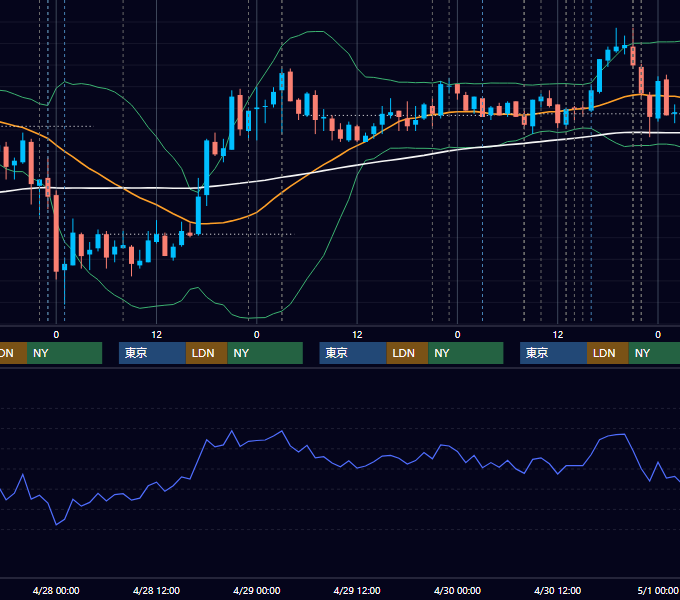Screen dimensions: 680x600
Task: Pick the NY block following 4/30 LDN
Action: [x=654, y=353]
